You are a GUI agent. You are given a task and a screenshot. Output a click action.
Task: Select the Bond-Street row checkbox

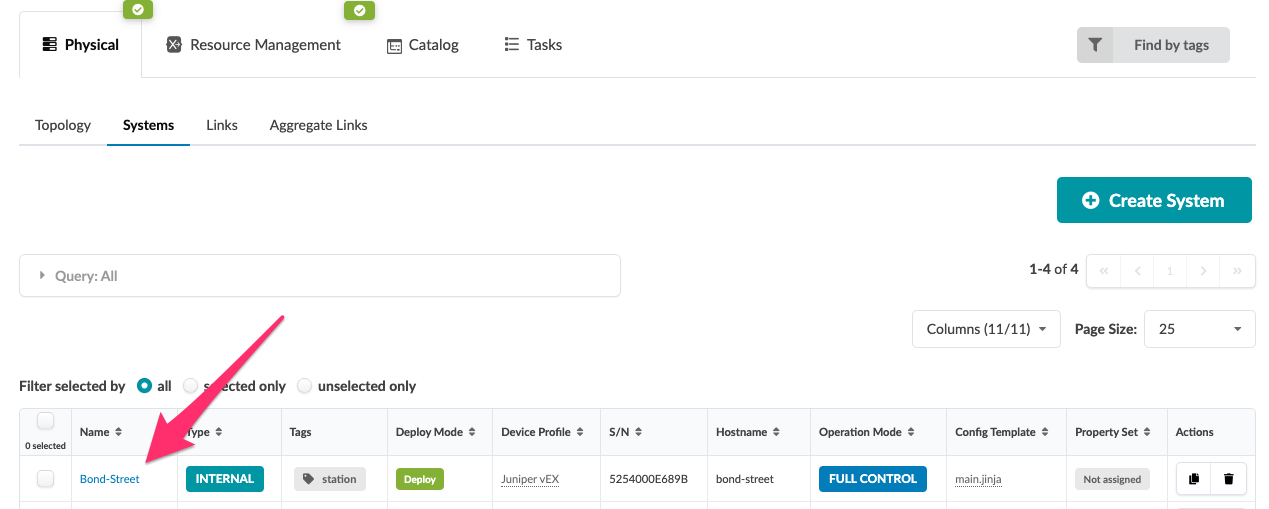click(46, 479)
